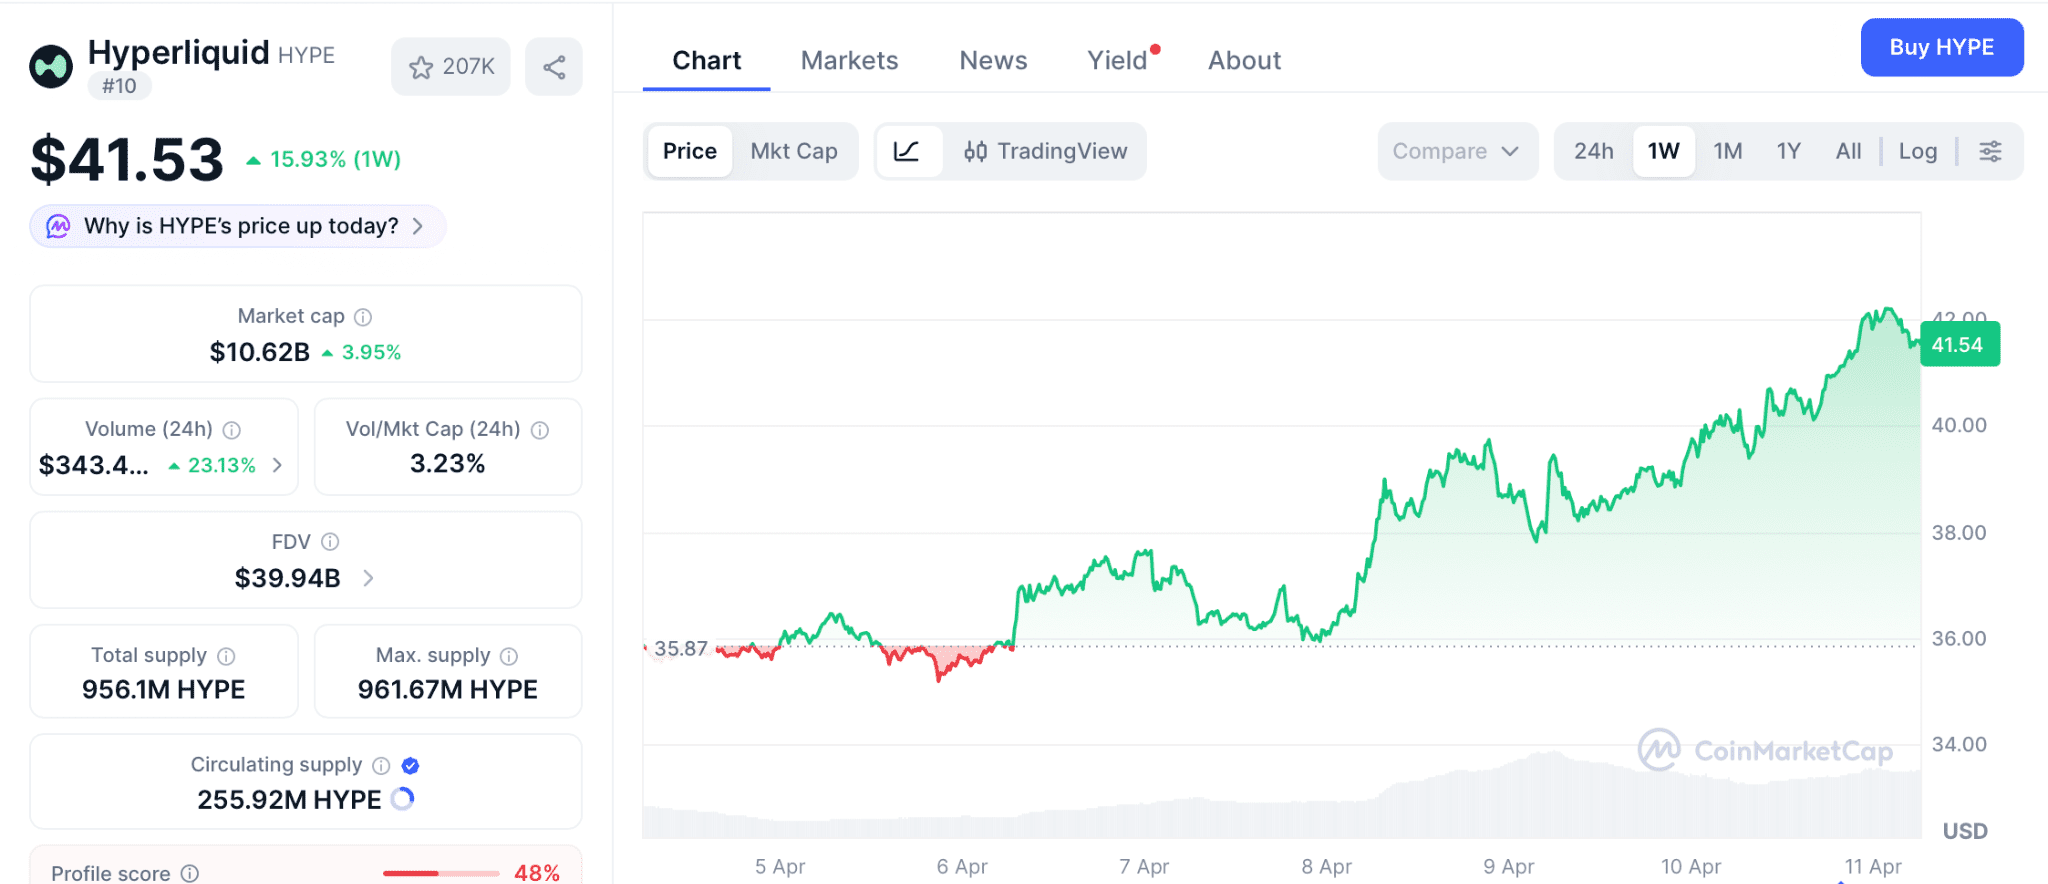Click the Profile score progress bar
2048x884 pixels.
[x=440, y=873]
